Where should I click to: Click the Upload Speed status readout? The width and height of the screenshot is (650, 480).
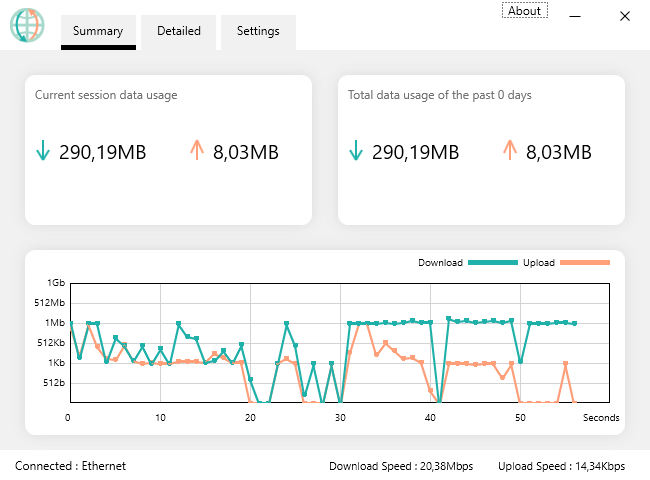pos(561,465)
